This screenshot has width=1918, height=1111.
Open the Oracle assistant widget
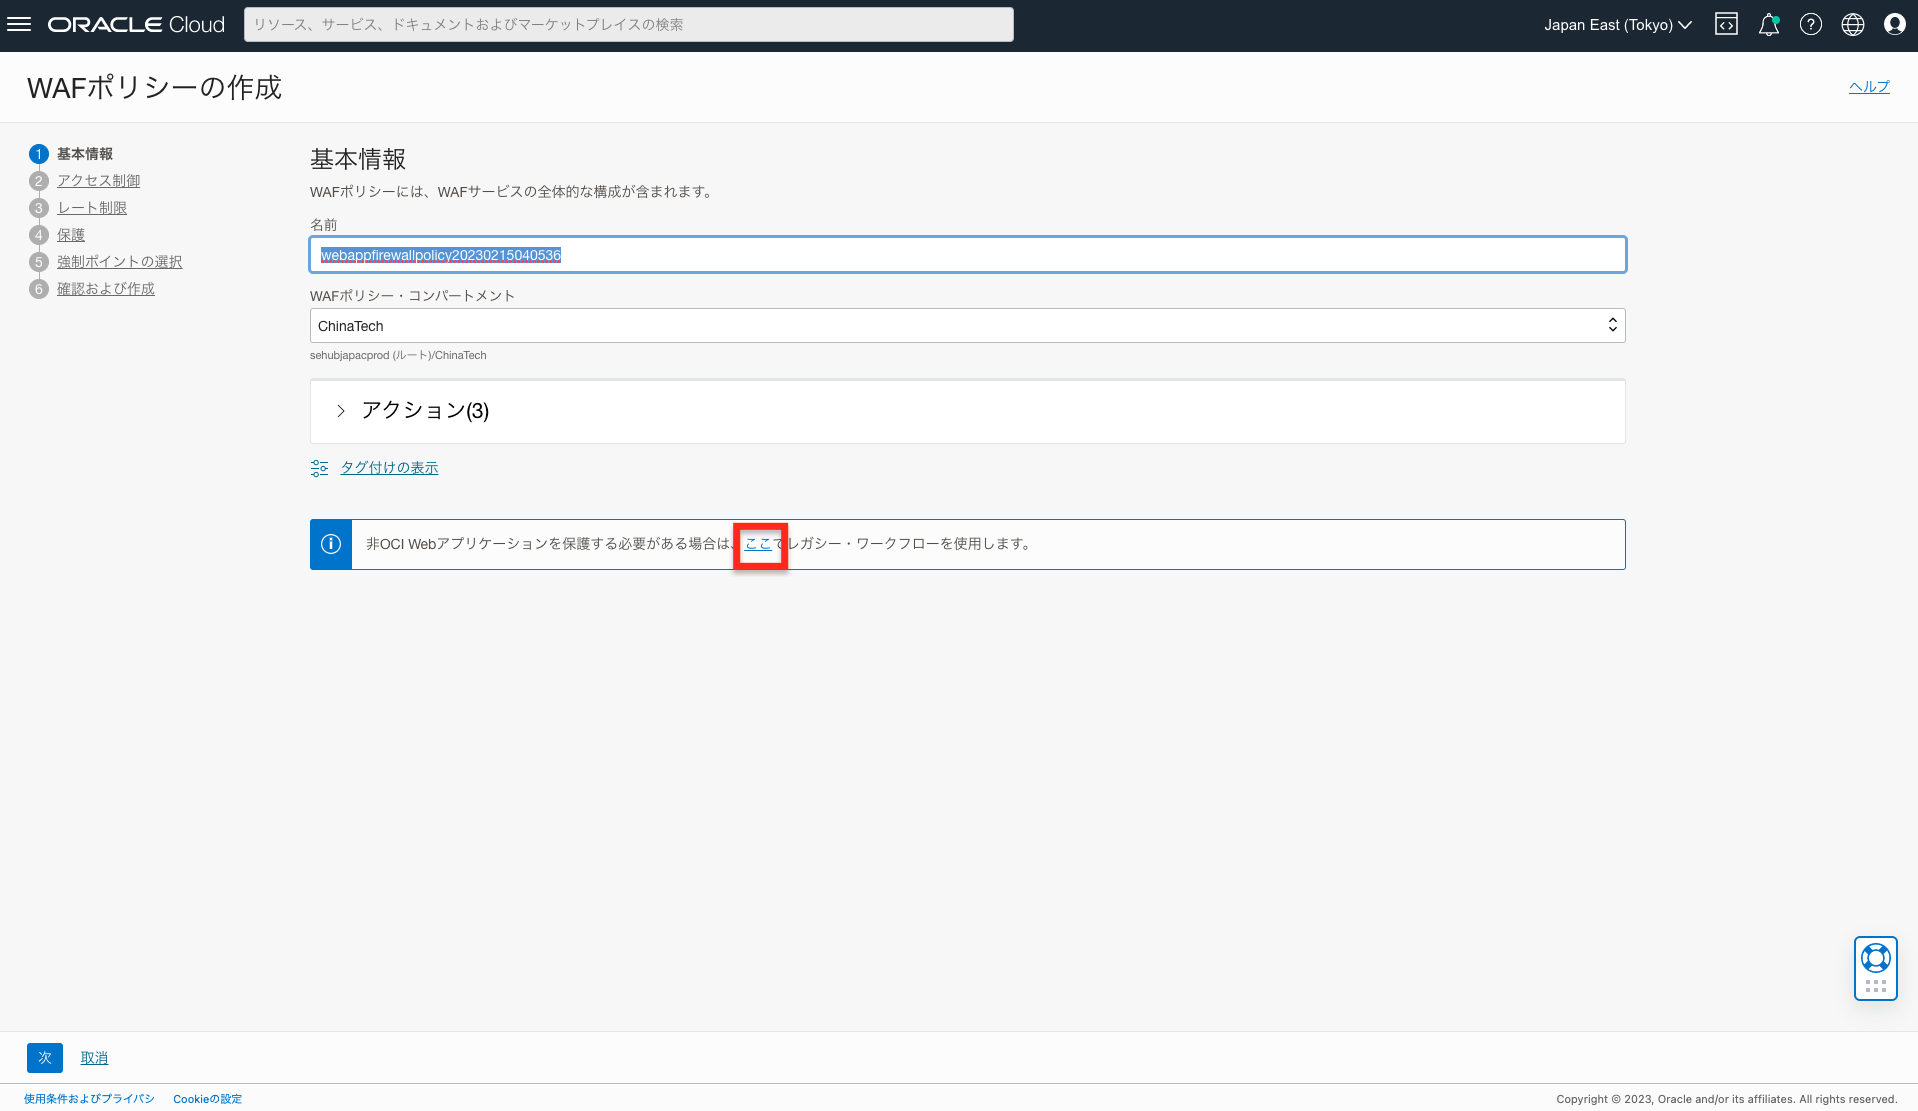(1875, 967)
